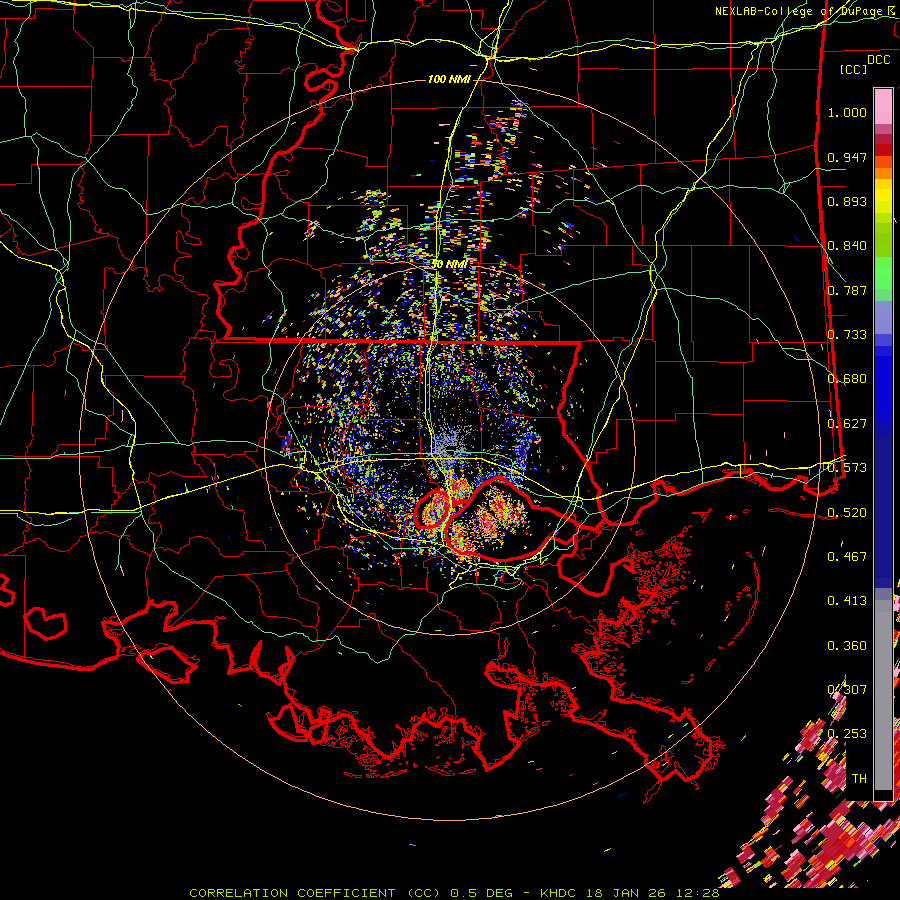Click the TH threshold label in legend
The height and width of the screenshot is (900, 900).
[x=859, y=779]
